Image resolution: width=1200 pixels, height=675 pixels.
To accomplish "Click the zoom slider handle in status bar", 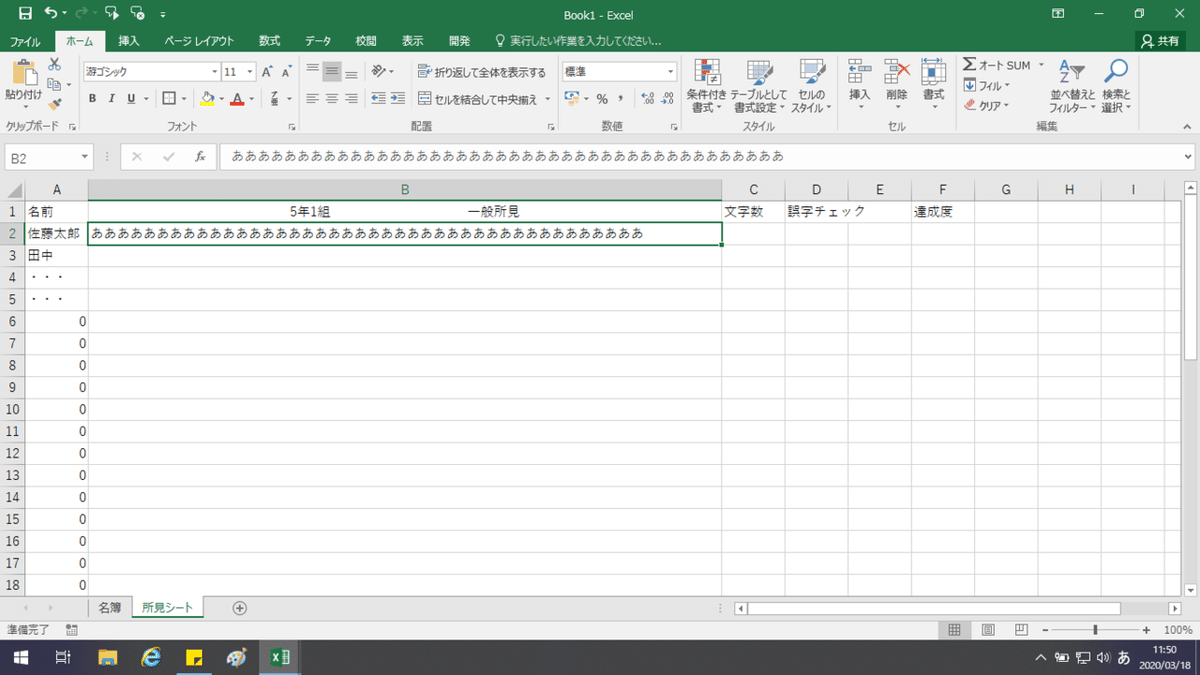I will 1095,630.
